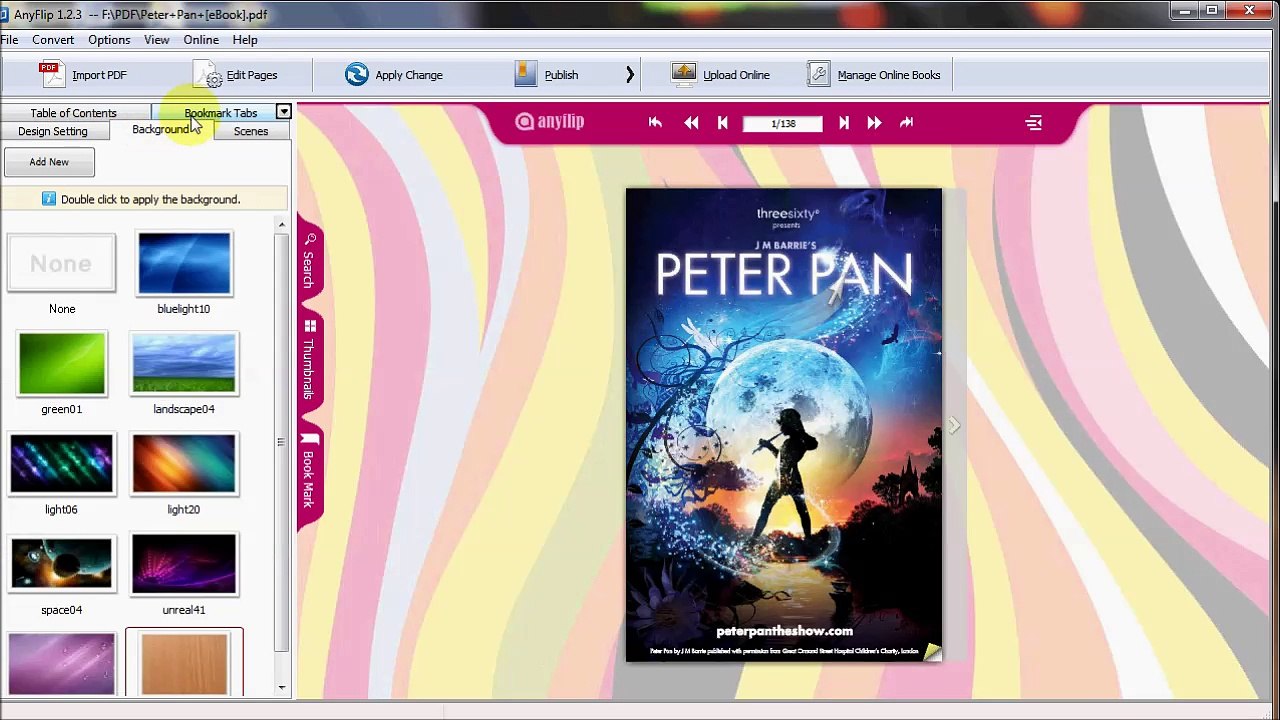The height and width of the screenshot is (720, 1280).
Task: Click the Peter Pan book cover page
Action: [783, 425]
